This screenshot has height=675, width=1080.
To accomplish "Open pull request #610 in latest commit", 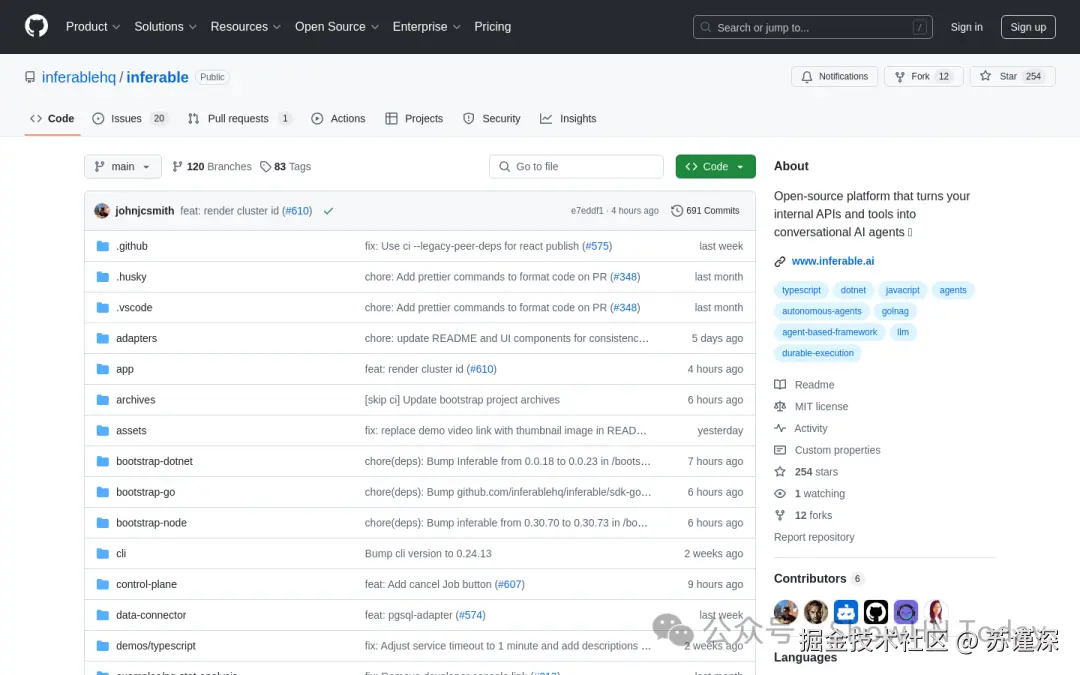I will tap(298, 211).
